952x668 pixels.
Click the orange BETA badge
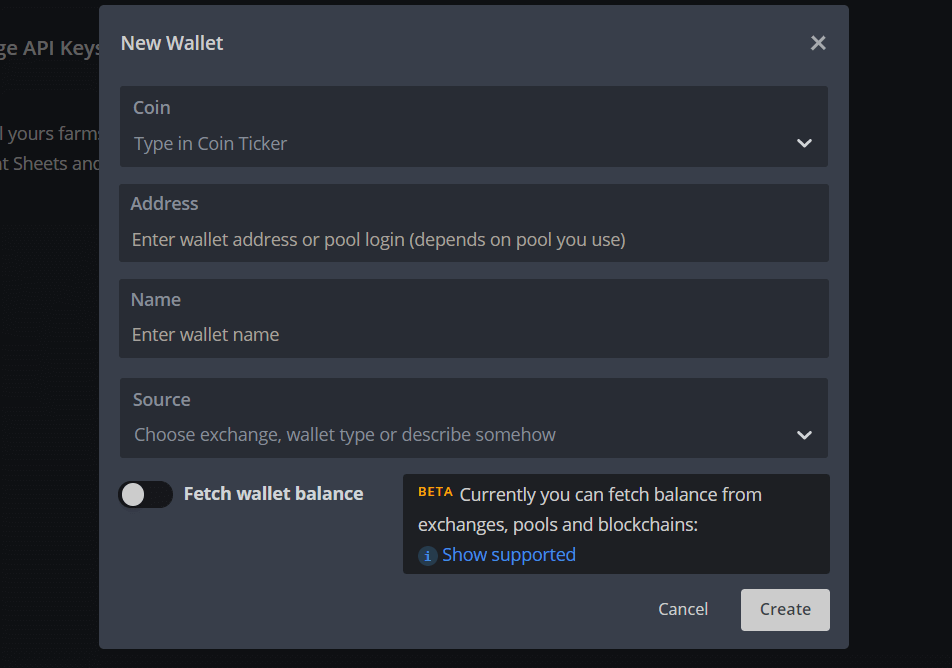point(435,492)
